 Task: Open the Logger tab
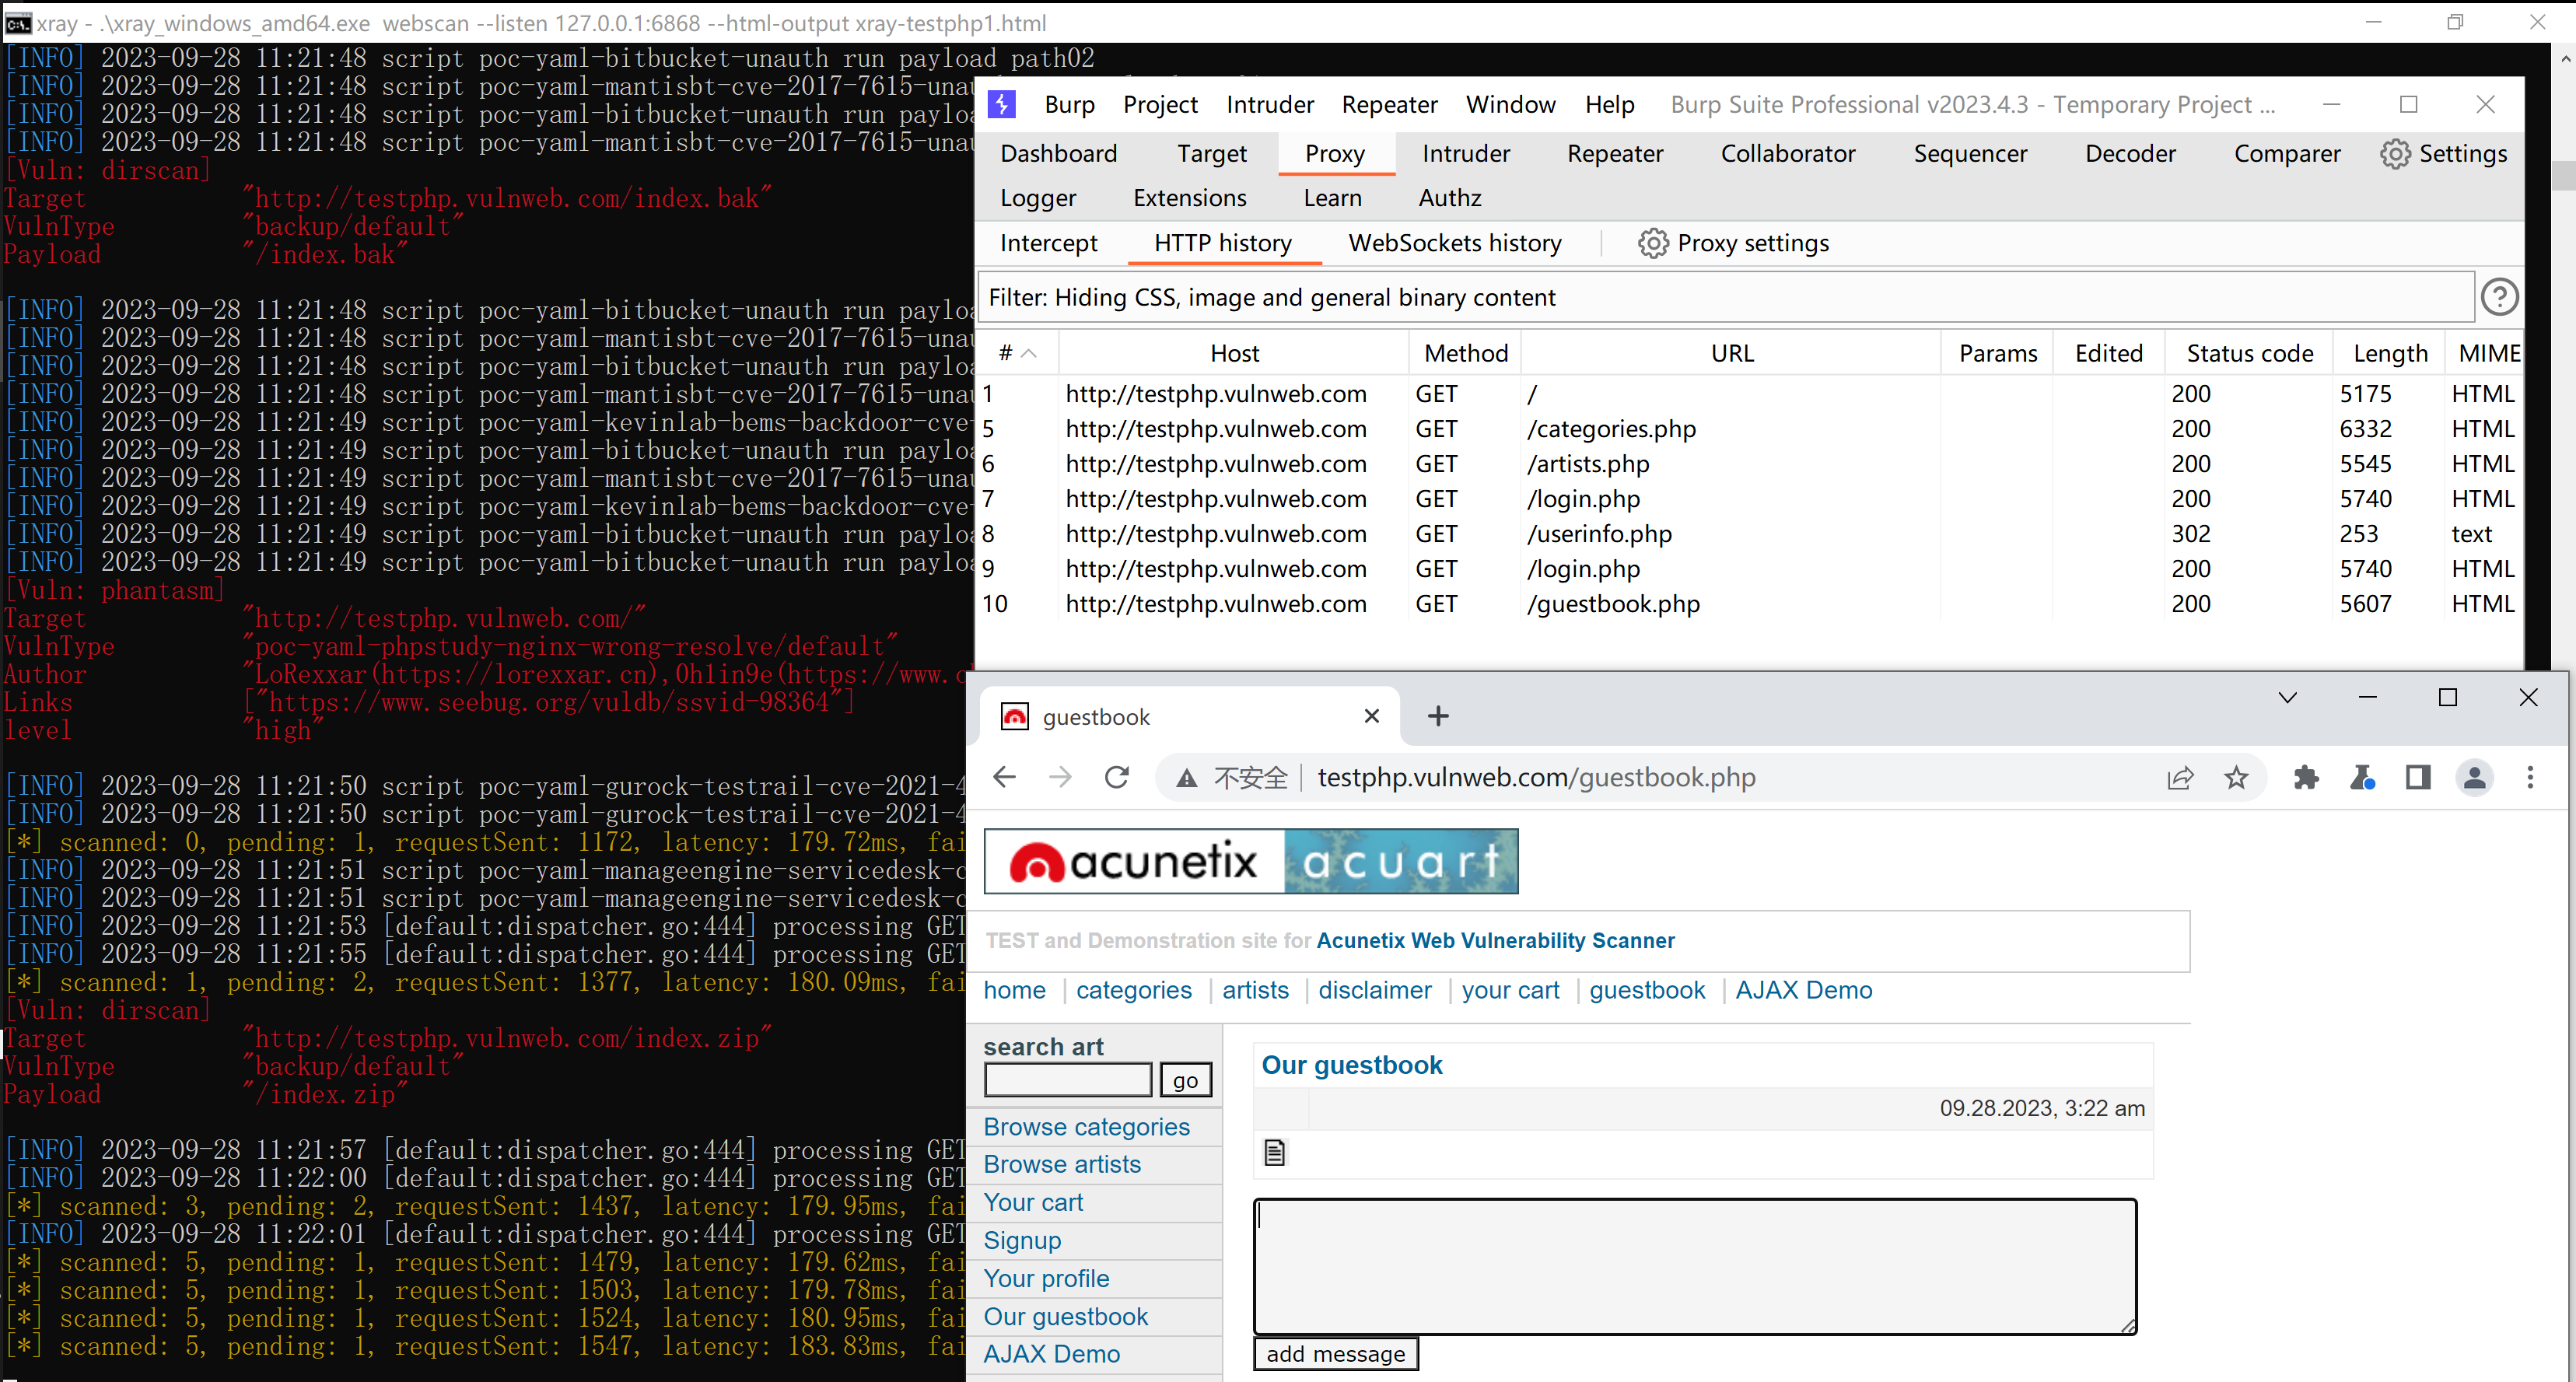pos(1038,198)
